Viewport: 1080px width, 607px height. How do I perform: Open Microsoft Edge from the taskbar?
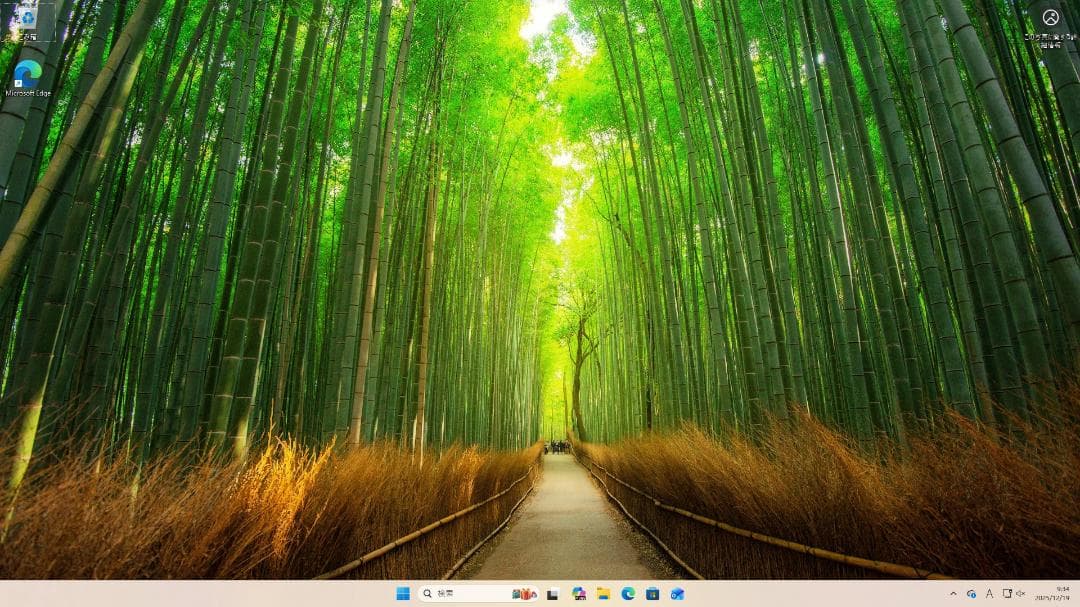point(628,593)
